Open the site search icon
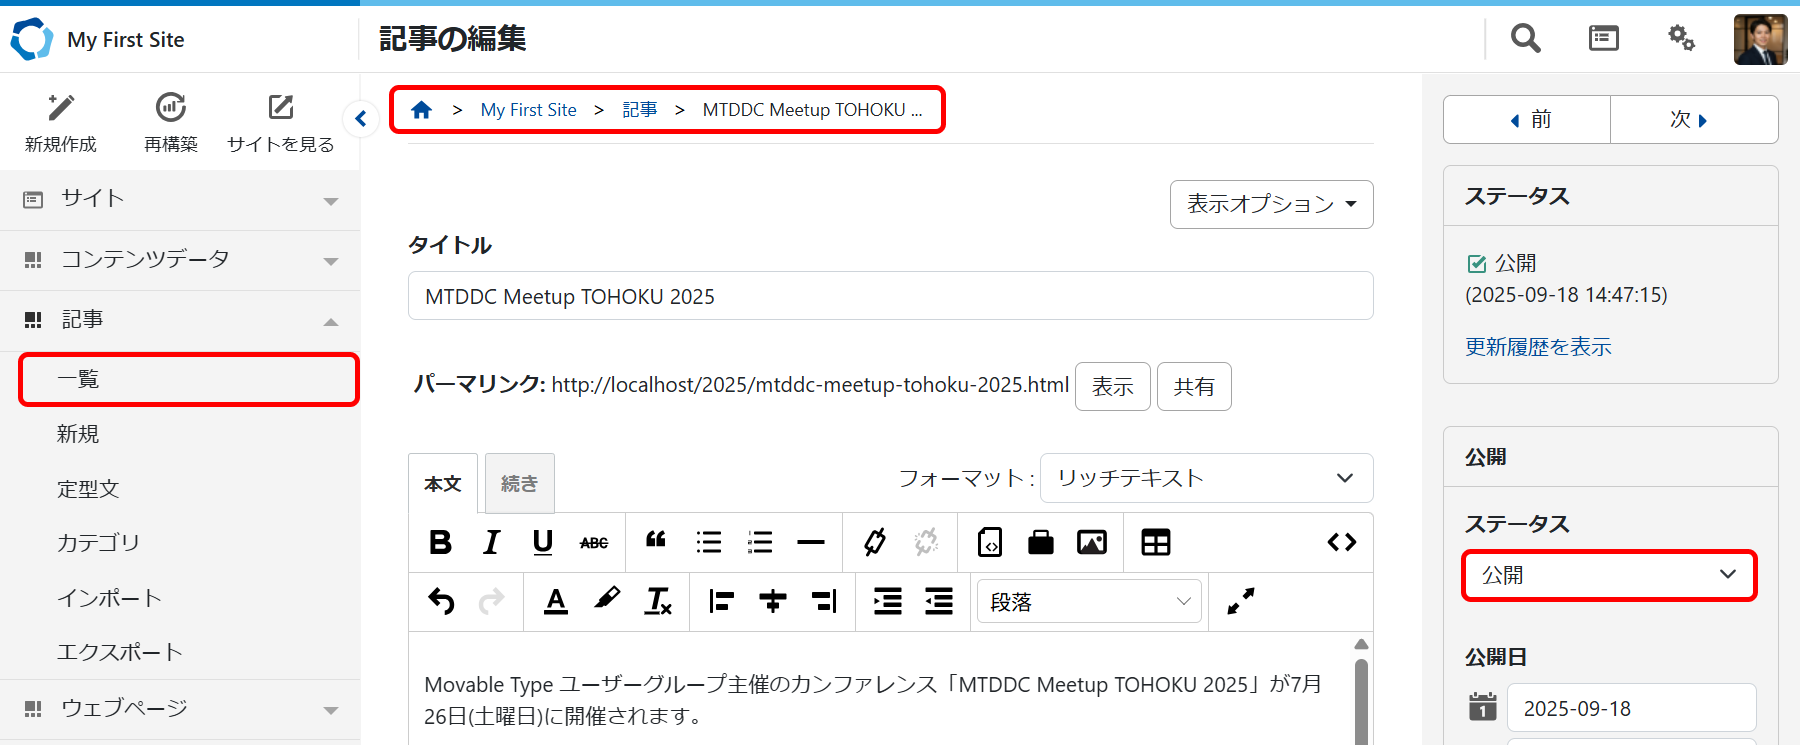The width and height of the screenshot is (1800, 745). (x=1525, y=39)
